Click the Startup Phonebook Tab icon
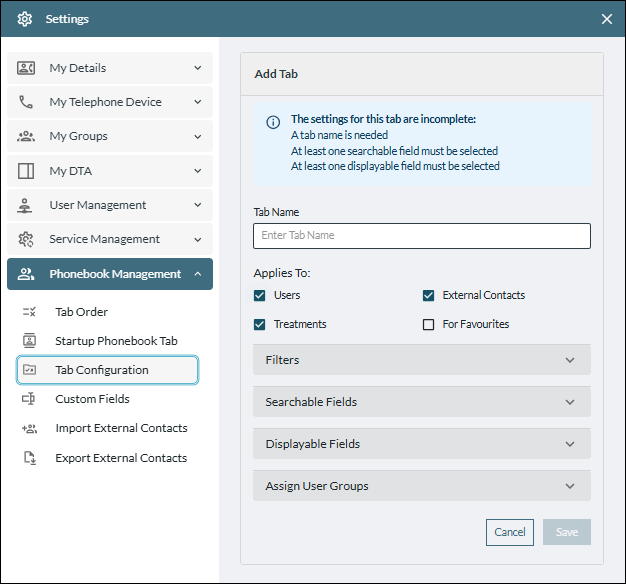 (29, 341)
